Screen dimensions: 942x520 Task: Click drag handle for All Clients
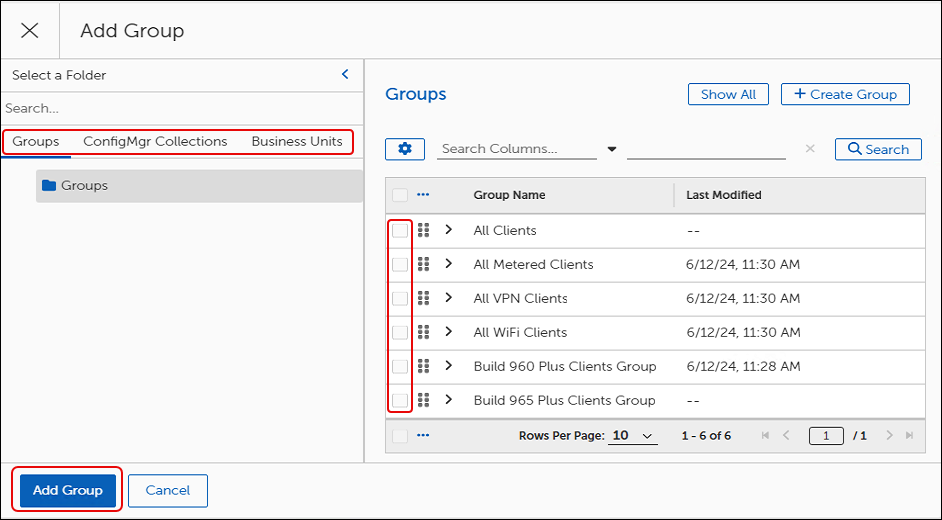pyautogui.click(x=424, y=230)
